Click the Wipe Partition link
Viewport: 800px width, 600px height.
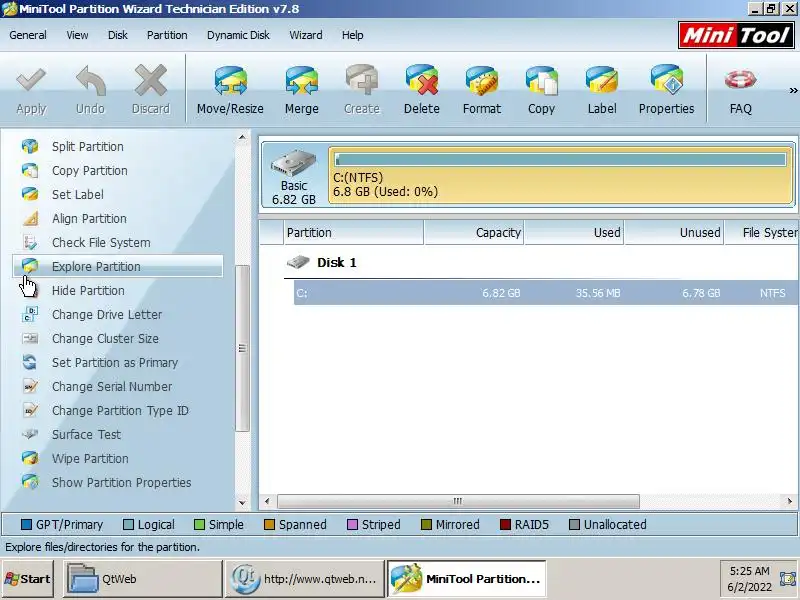click(90, 458)
